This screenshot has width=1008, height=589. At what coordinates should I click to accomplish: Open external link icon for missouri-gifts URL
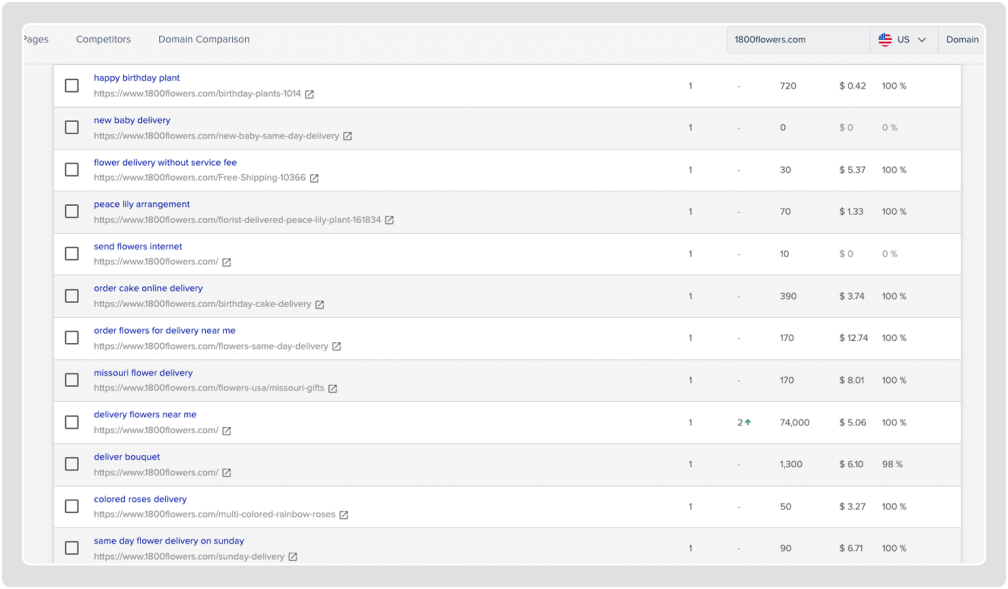pos(333,389)
